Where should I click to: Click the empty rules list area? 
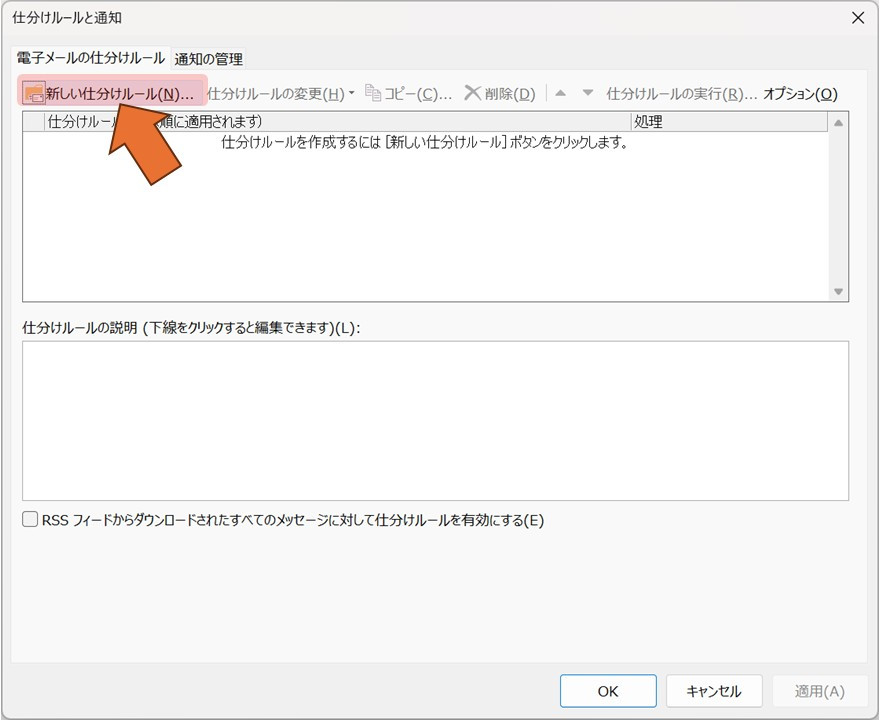425,220
